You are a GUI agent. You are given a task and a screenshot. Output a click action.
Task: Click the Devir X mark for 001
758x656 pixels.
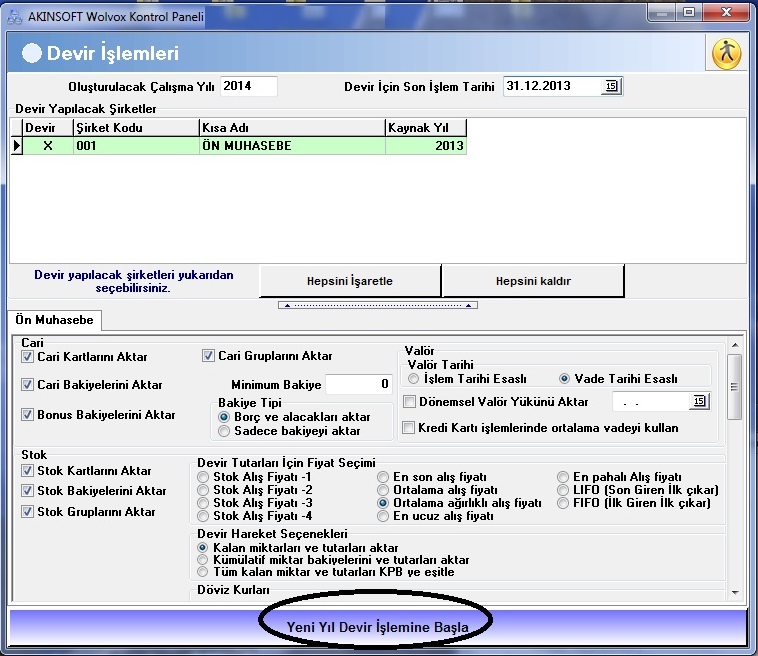tap(48, 146)
